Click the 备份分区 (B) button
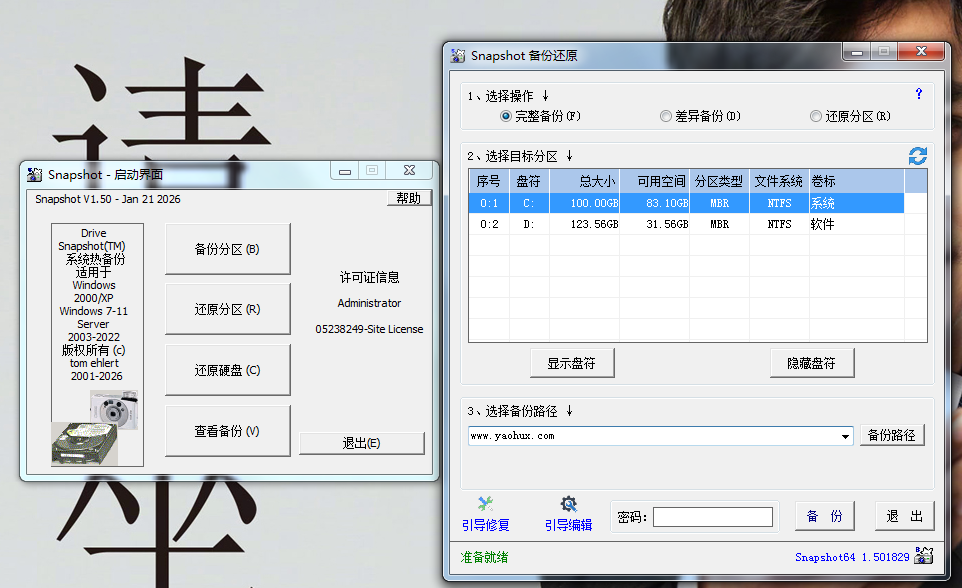Image resolution: width=962 pixels, height=588 pixels. point(227,249)
